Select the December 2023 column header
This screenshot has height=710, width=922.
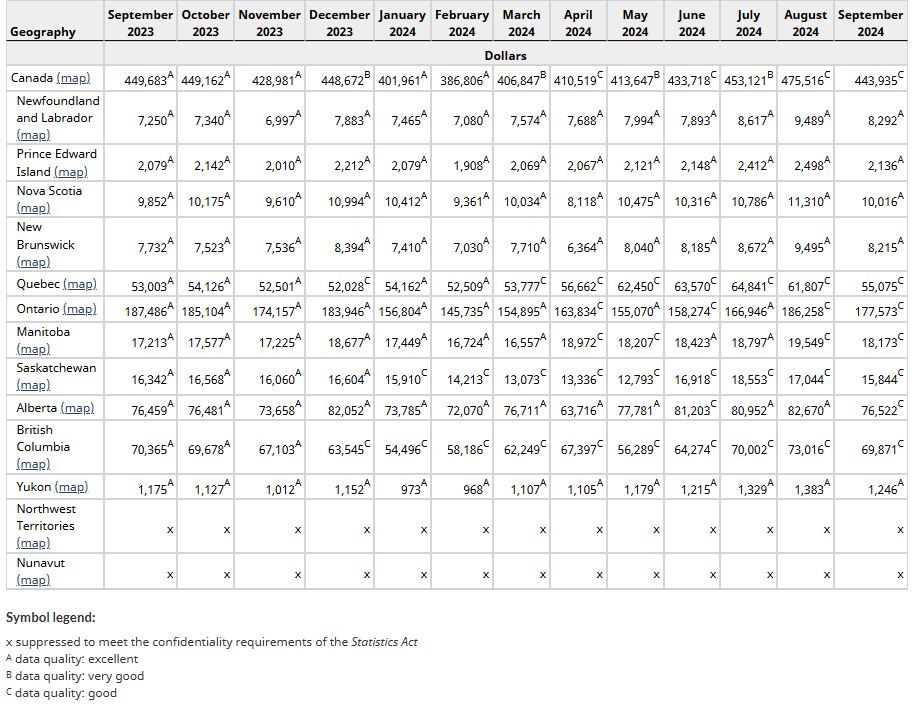tap(339, 23)
